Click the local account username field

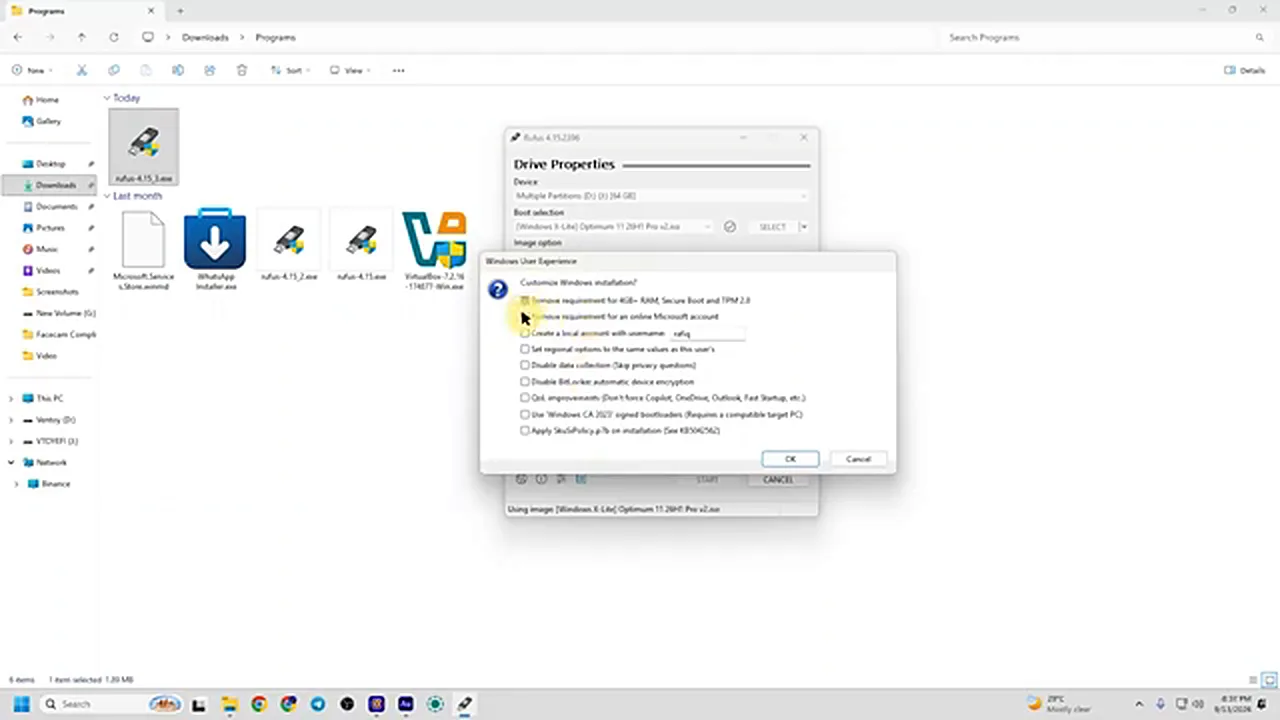click(707, 333)
